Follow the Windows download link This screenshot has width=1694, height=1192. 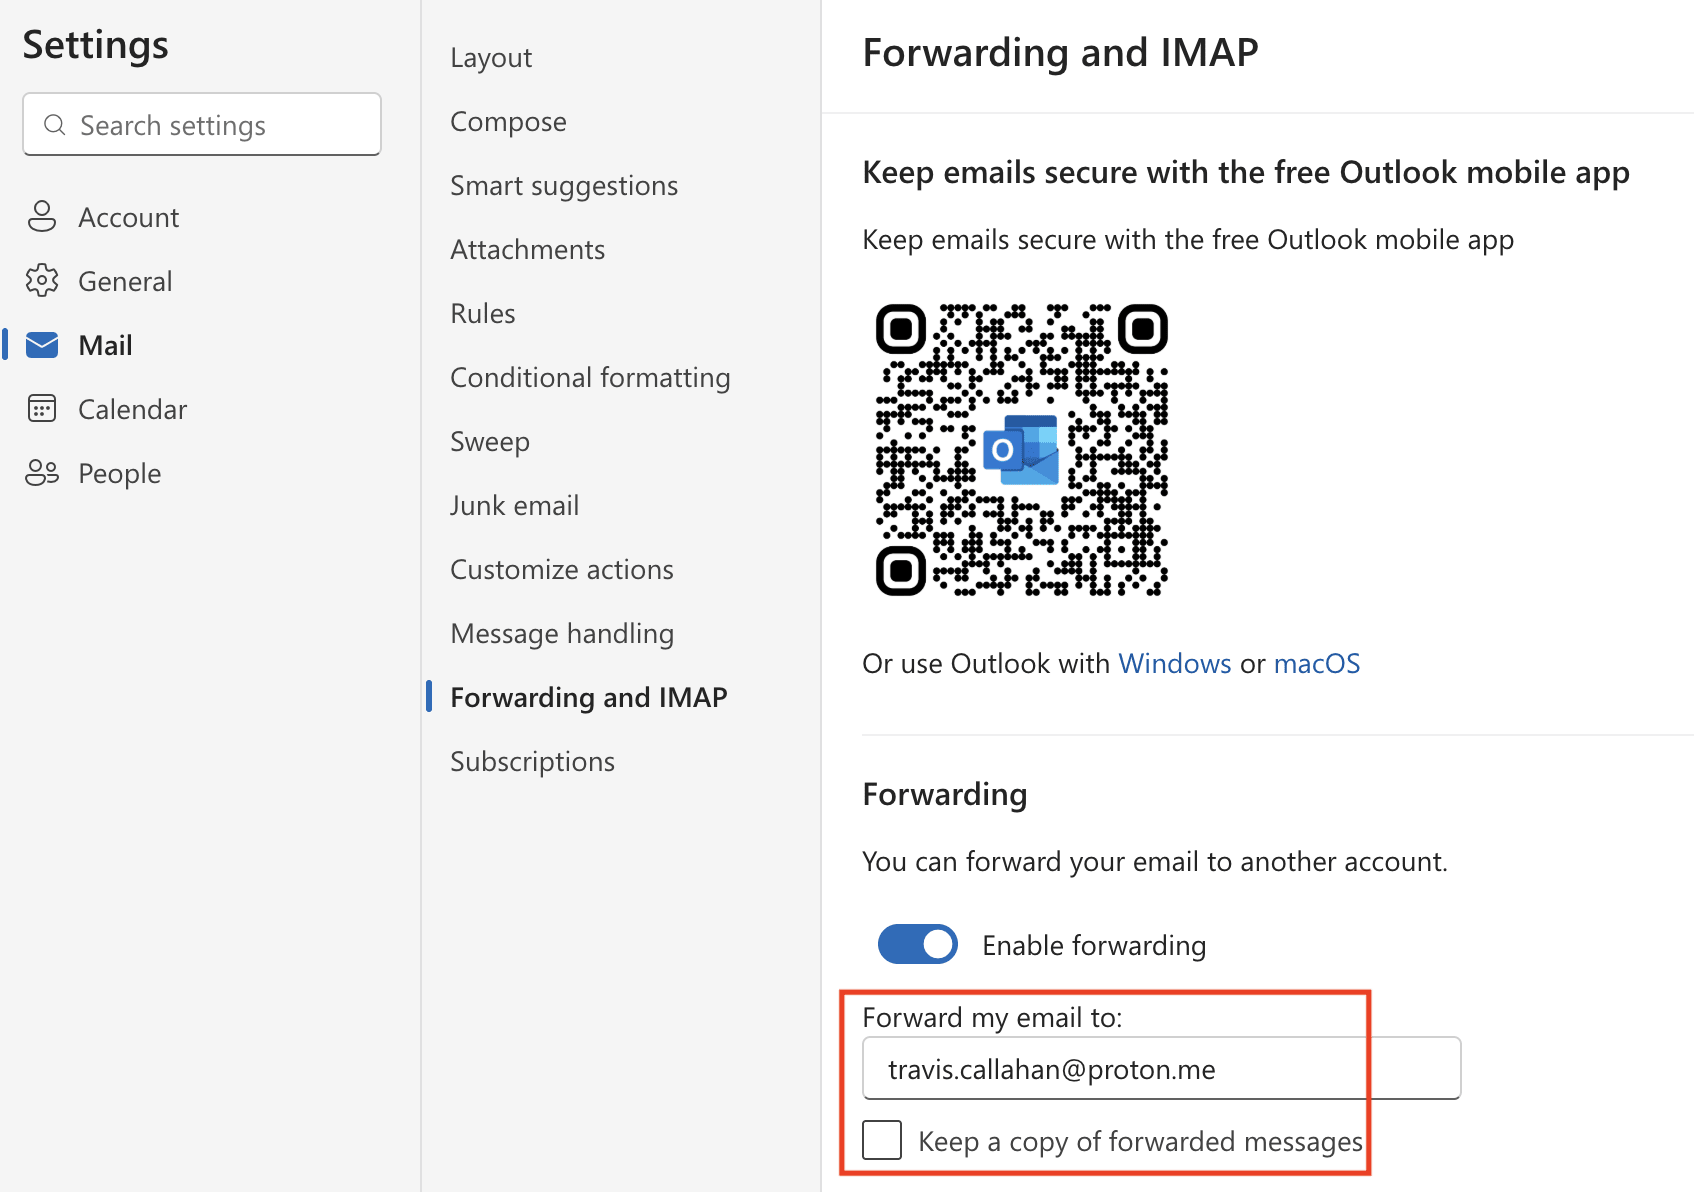point(1174,664)
